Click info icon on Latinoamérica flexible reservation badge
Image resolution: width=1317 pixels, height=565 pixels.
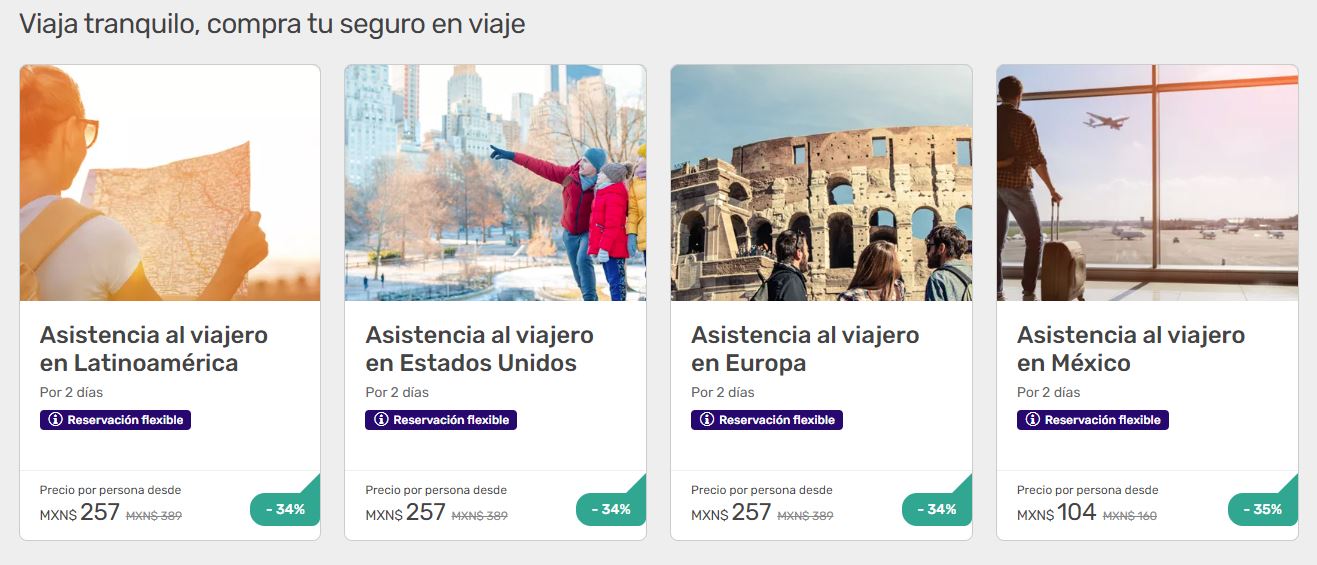pyautogui.click(x=56, y=420)
